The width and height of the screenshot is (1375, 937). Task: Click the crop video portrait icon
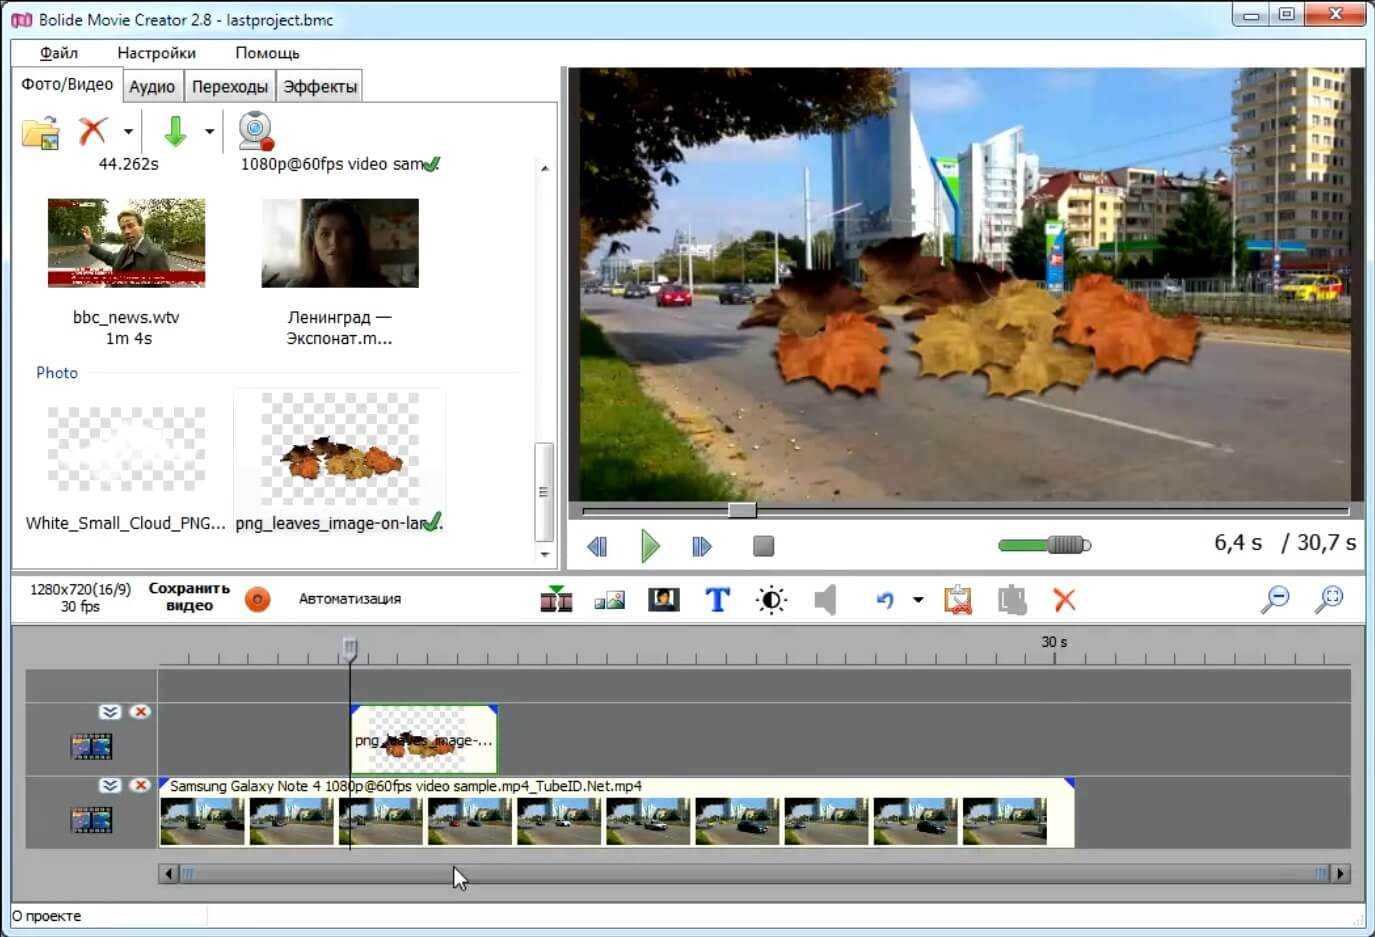[664, 599]
